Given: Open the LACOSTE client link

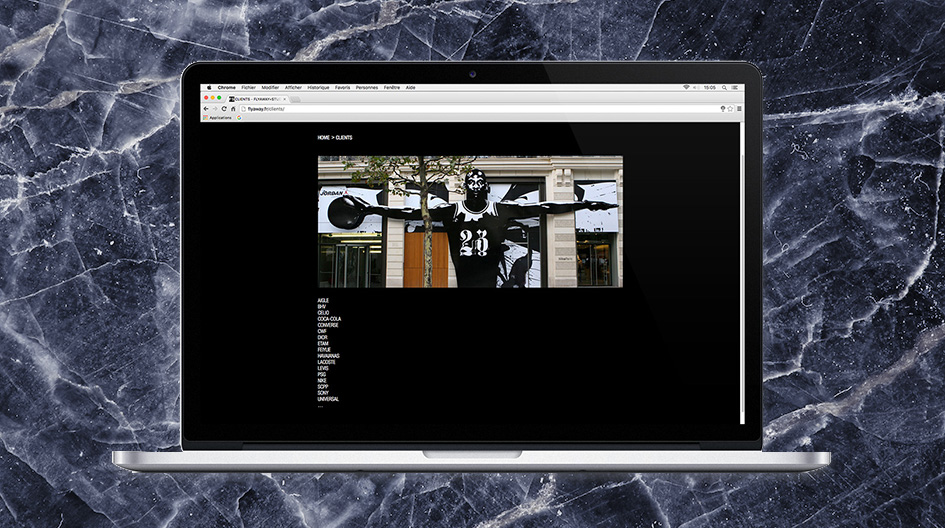Looking at the screenshot, I should coord(326,362).
